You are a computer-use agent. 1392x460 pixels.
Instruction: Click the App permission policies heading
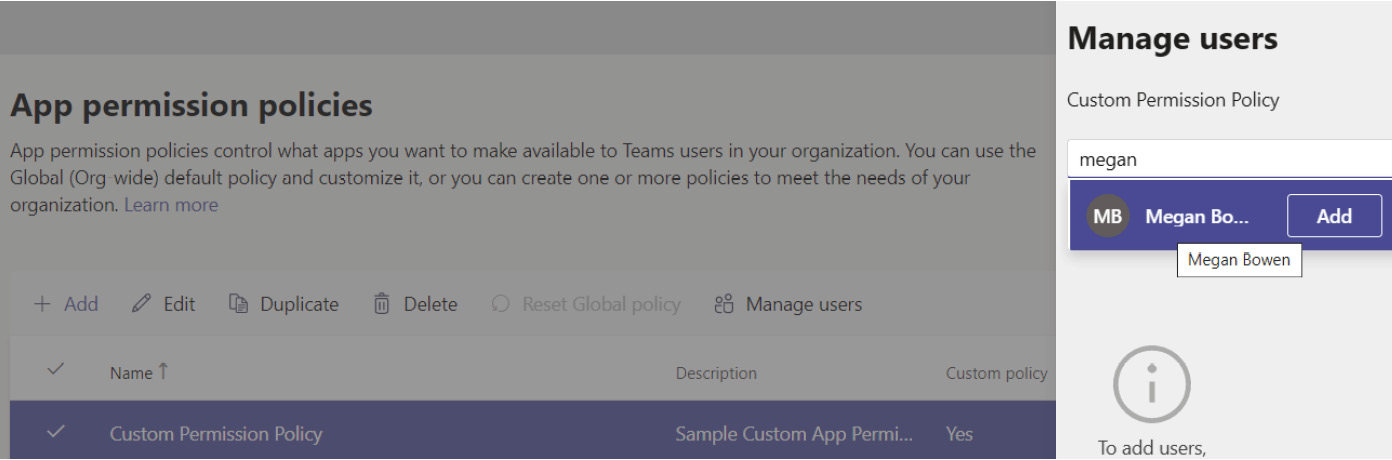191,105
